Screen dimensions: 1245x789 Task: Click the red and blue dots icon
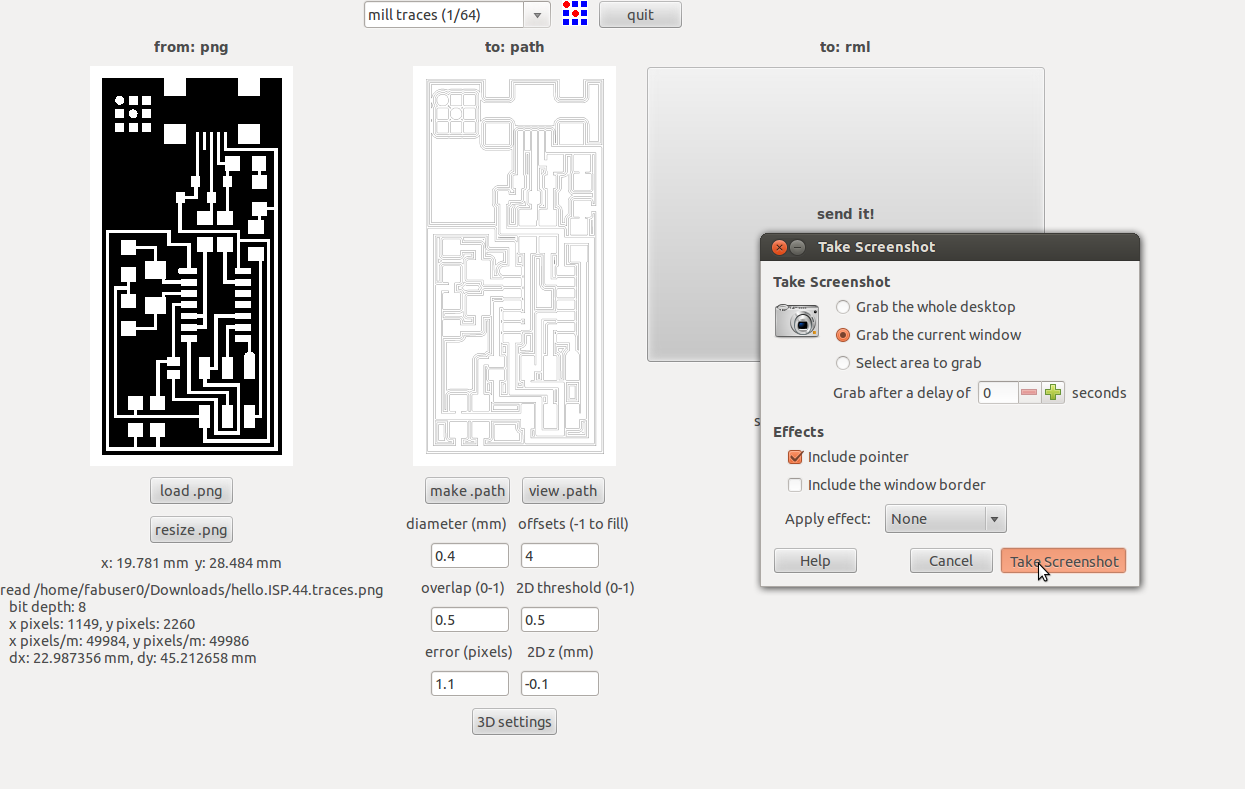click(574, 13)
